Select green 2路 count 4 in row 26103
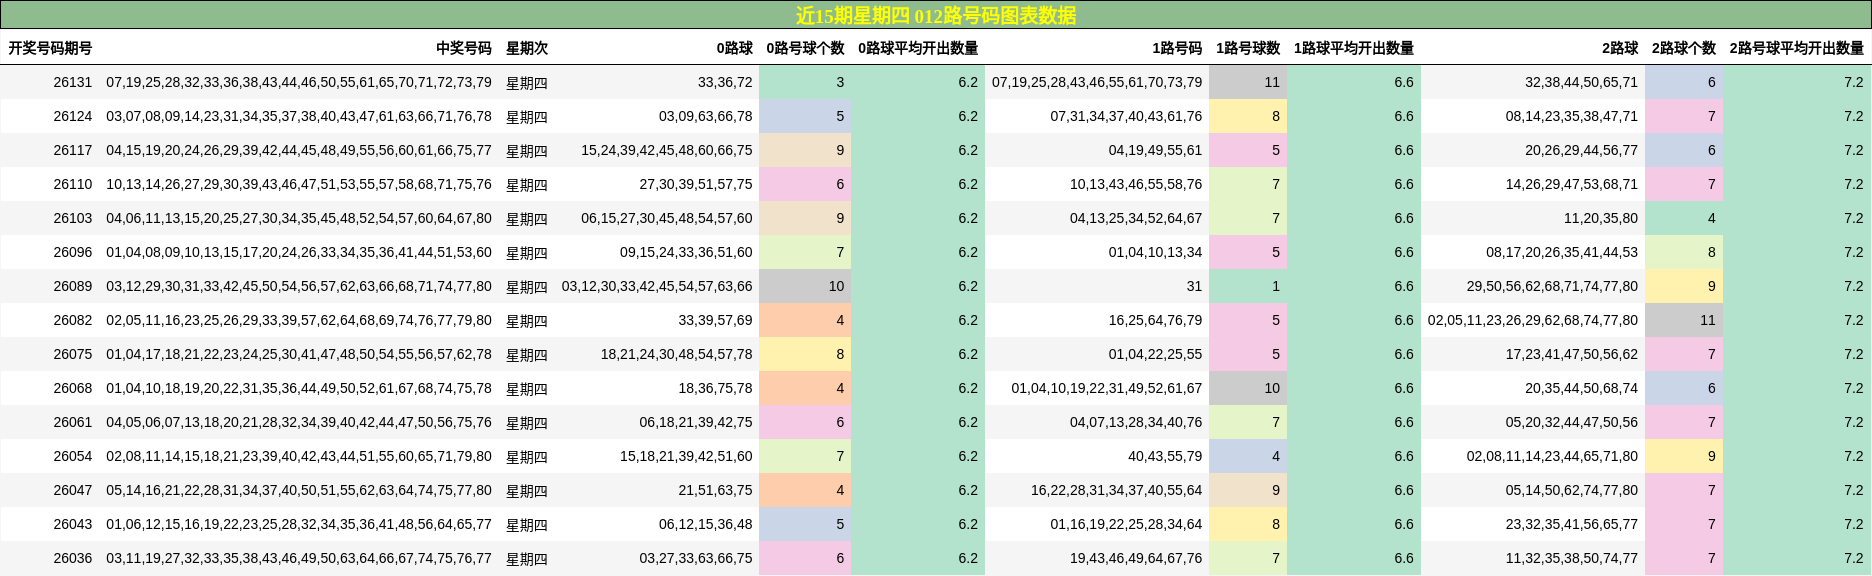The width and height of the screenshot is (1872, 576). coord(1684,218)
